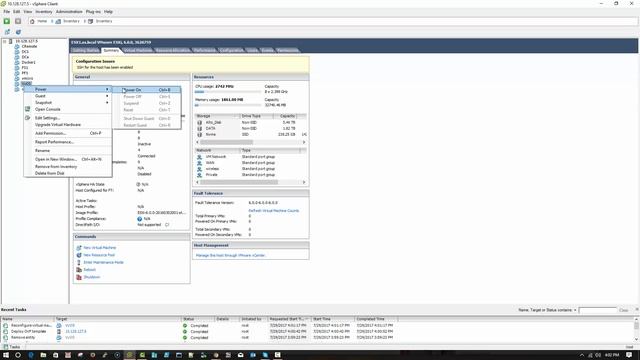
Task: Click right arrow of Storage list scrollbar
Action: [x=304, y=142]
